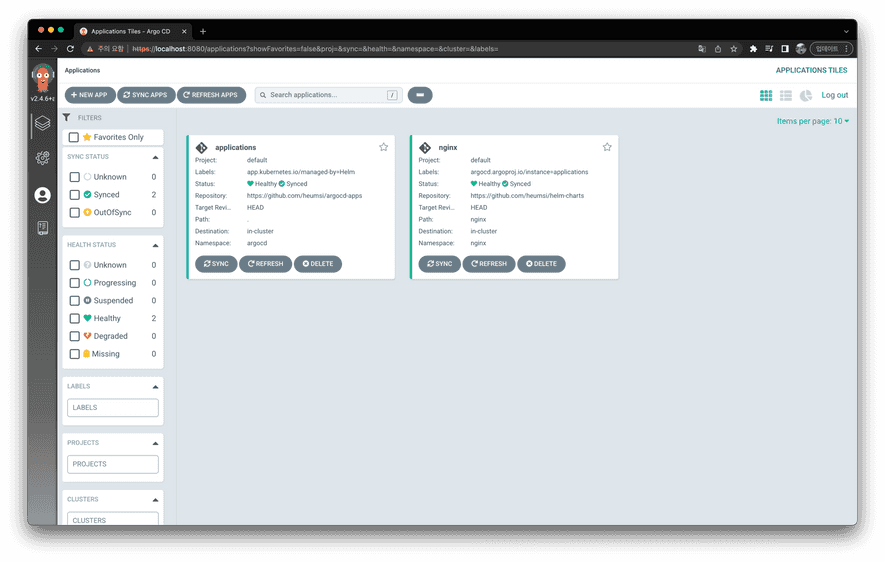Collapse the Sync Status filter section

155,157
